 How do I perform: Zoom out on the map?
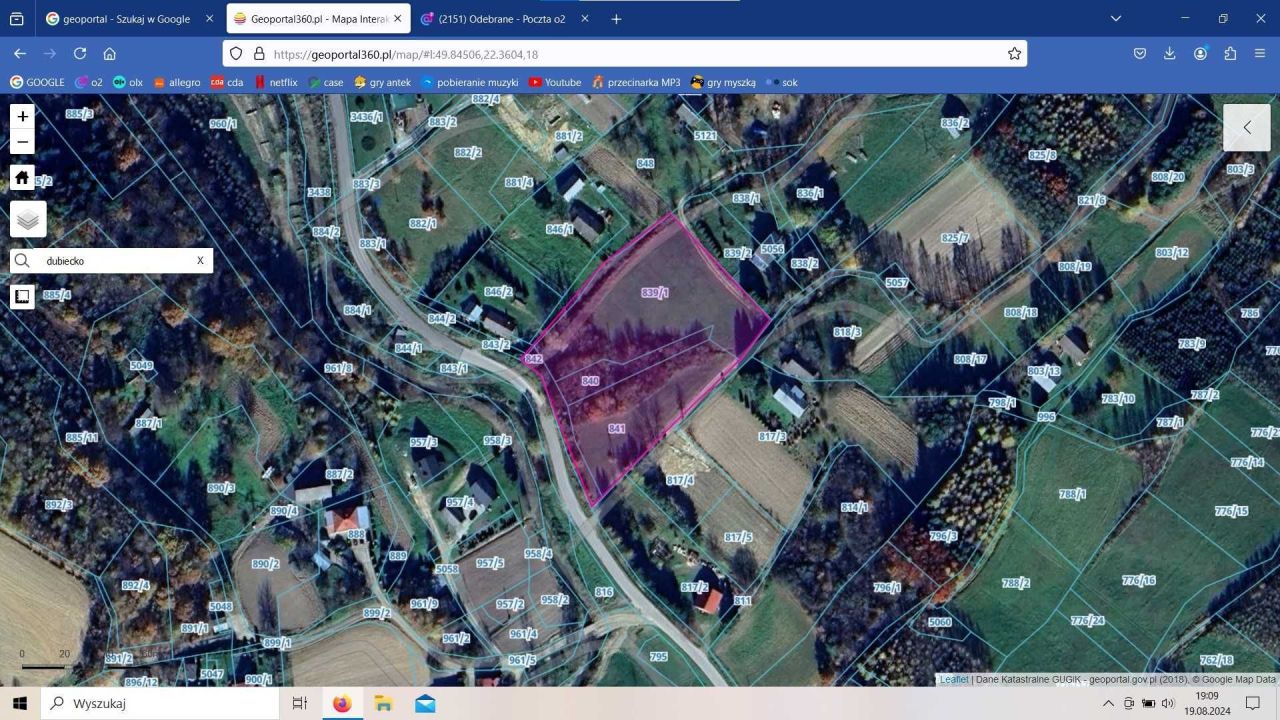(22, 141)
